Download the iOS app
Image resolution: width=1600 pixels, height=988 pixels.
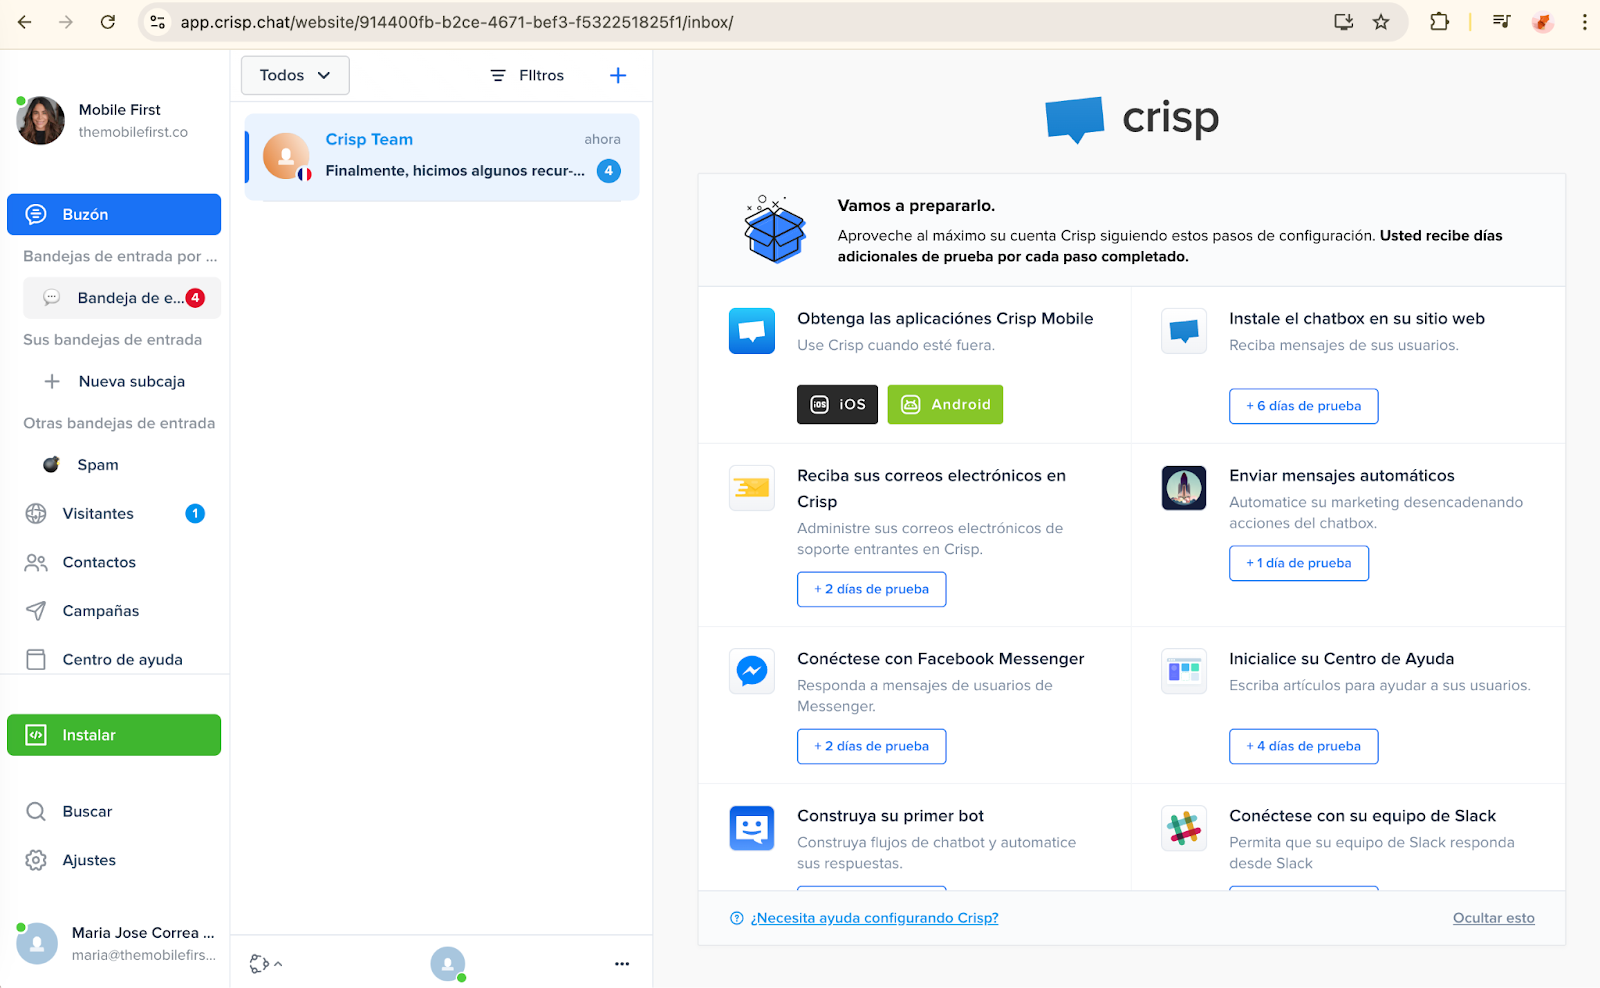click(x=837, y=404)
